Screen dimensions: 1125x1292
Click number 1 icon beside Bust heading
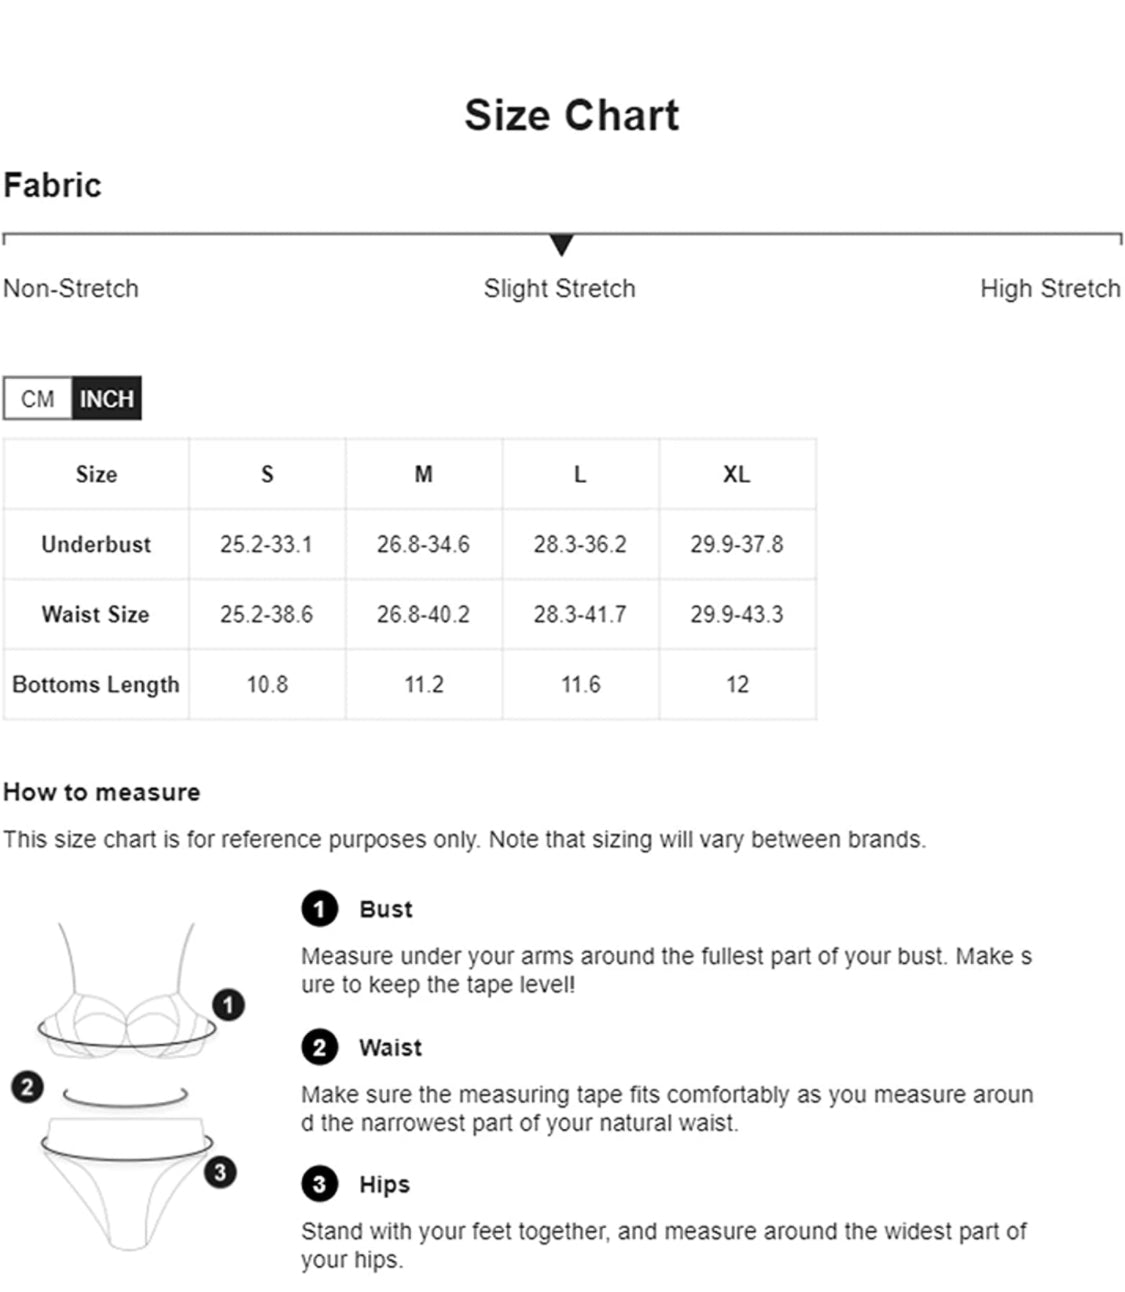(x=319, y=909)
